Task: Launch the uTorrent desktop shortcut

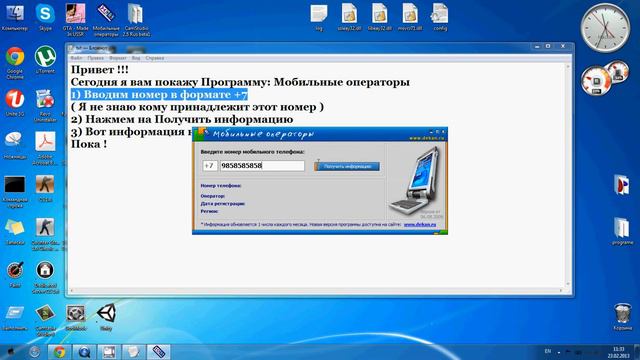Action: (45, 59)
